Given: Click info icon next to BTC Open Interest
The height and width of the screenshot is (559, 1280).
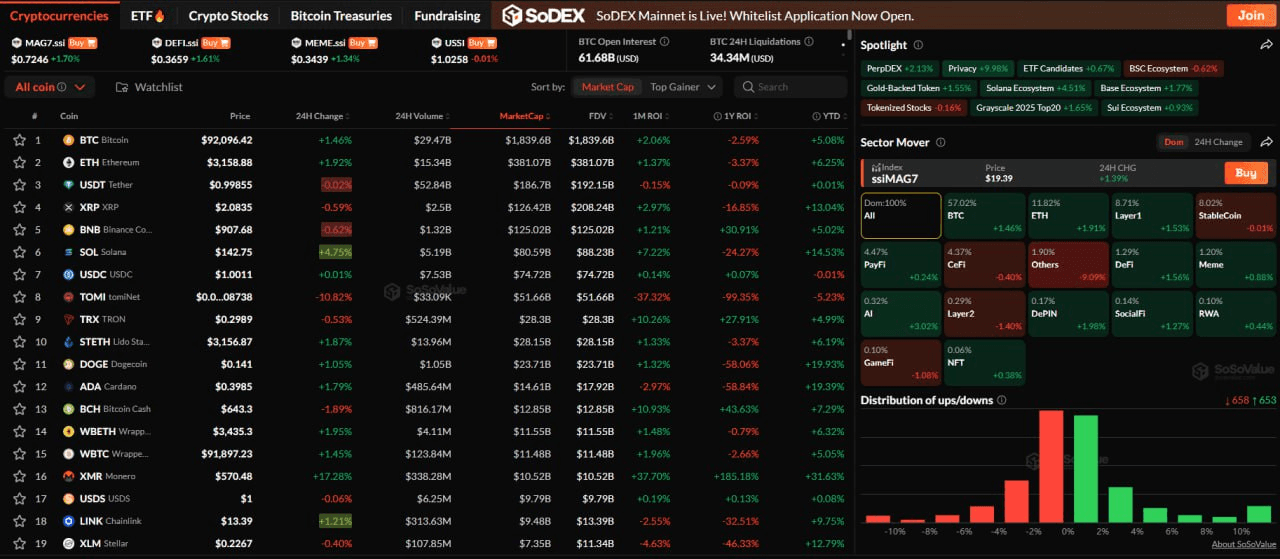Looking at the screenshot, I should [x=667, y=42].
